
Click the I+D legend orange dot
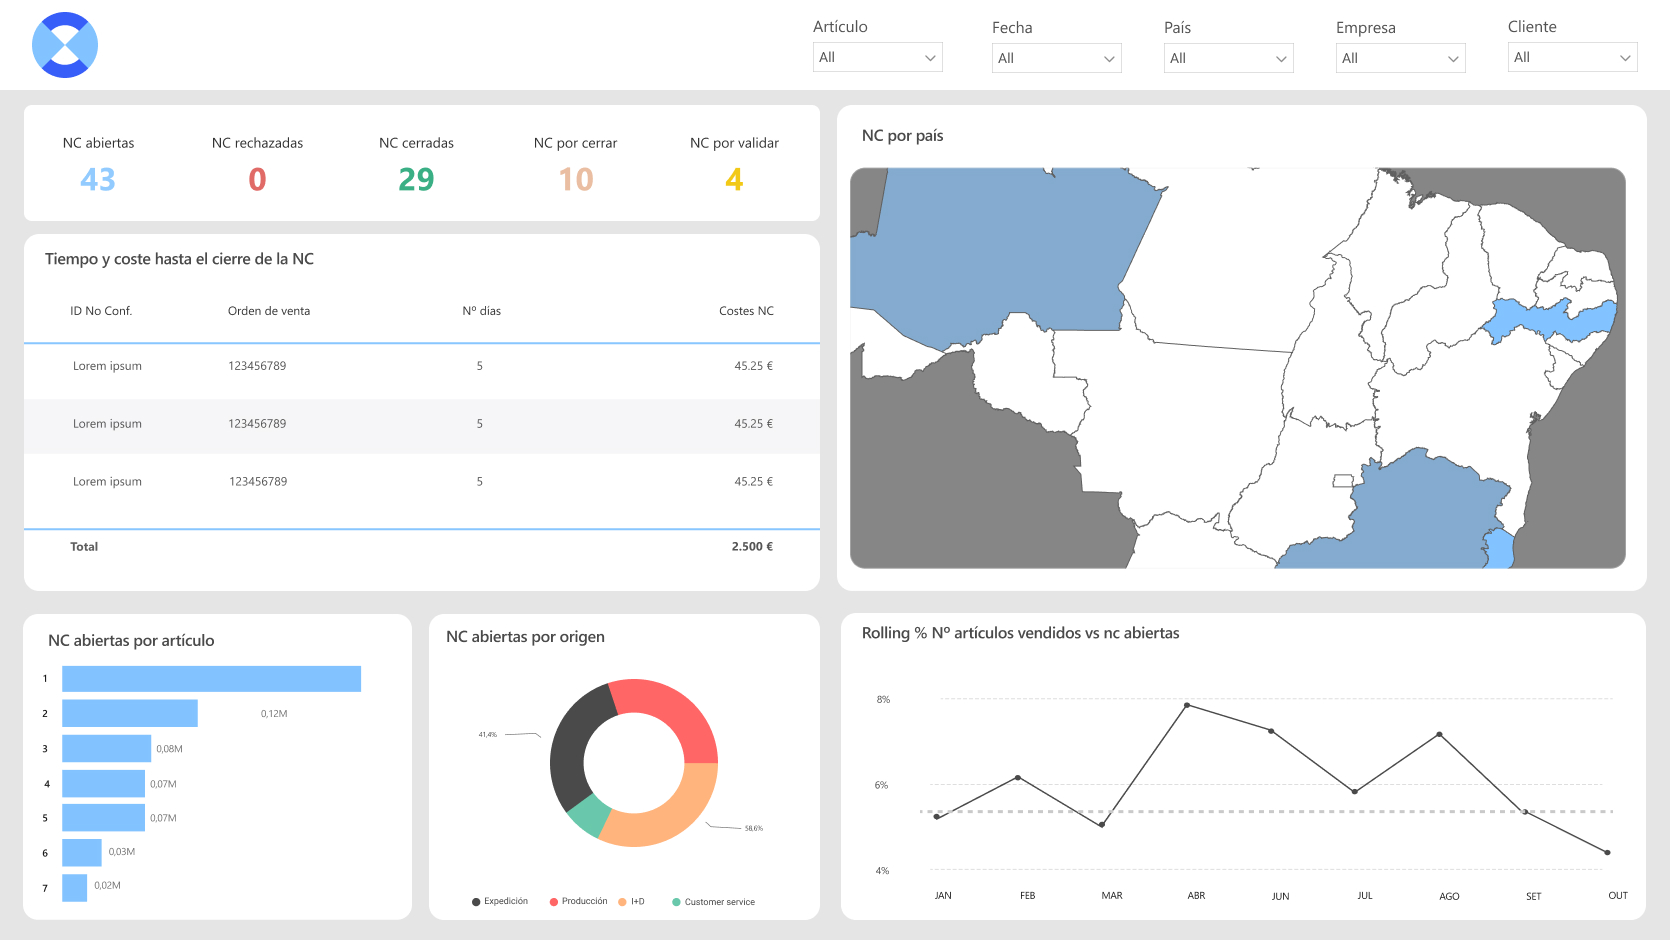(622, 902)
